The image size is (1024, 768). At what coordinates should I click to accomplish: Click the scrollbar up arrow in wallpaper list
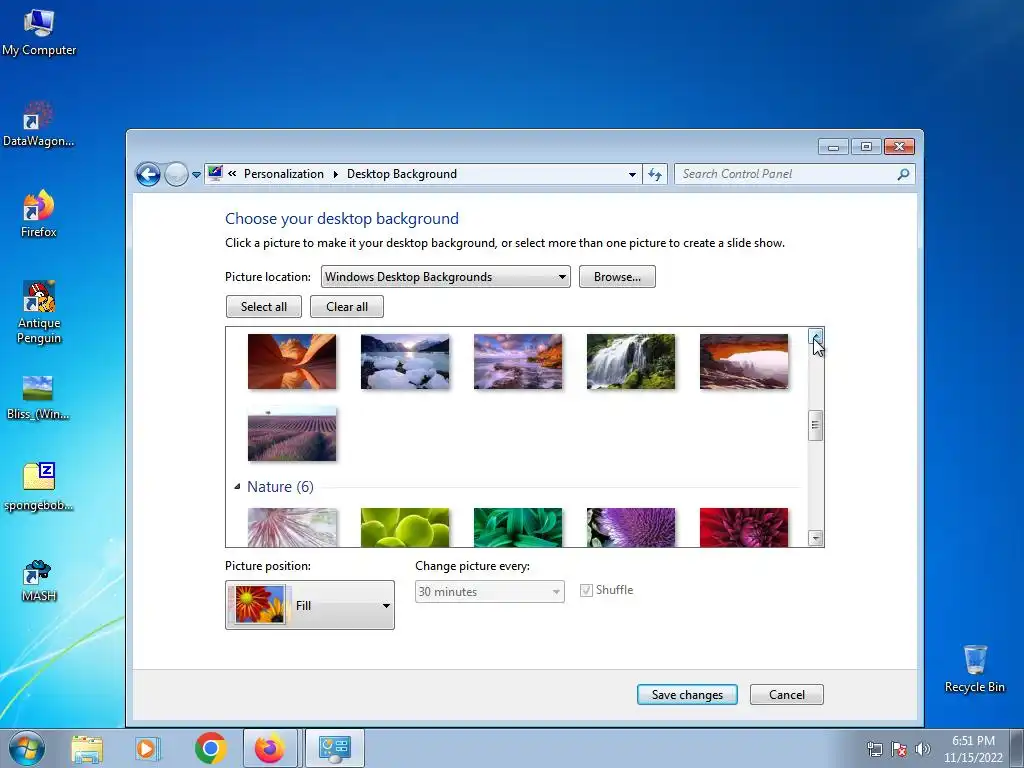(815, 336)
